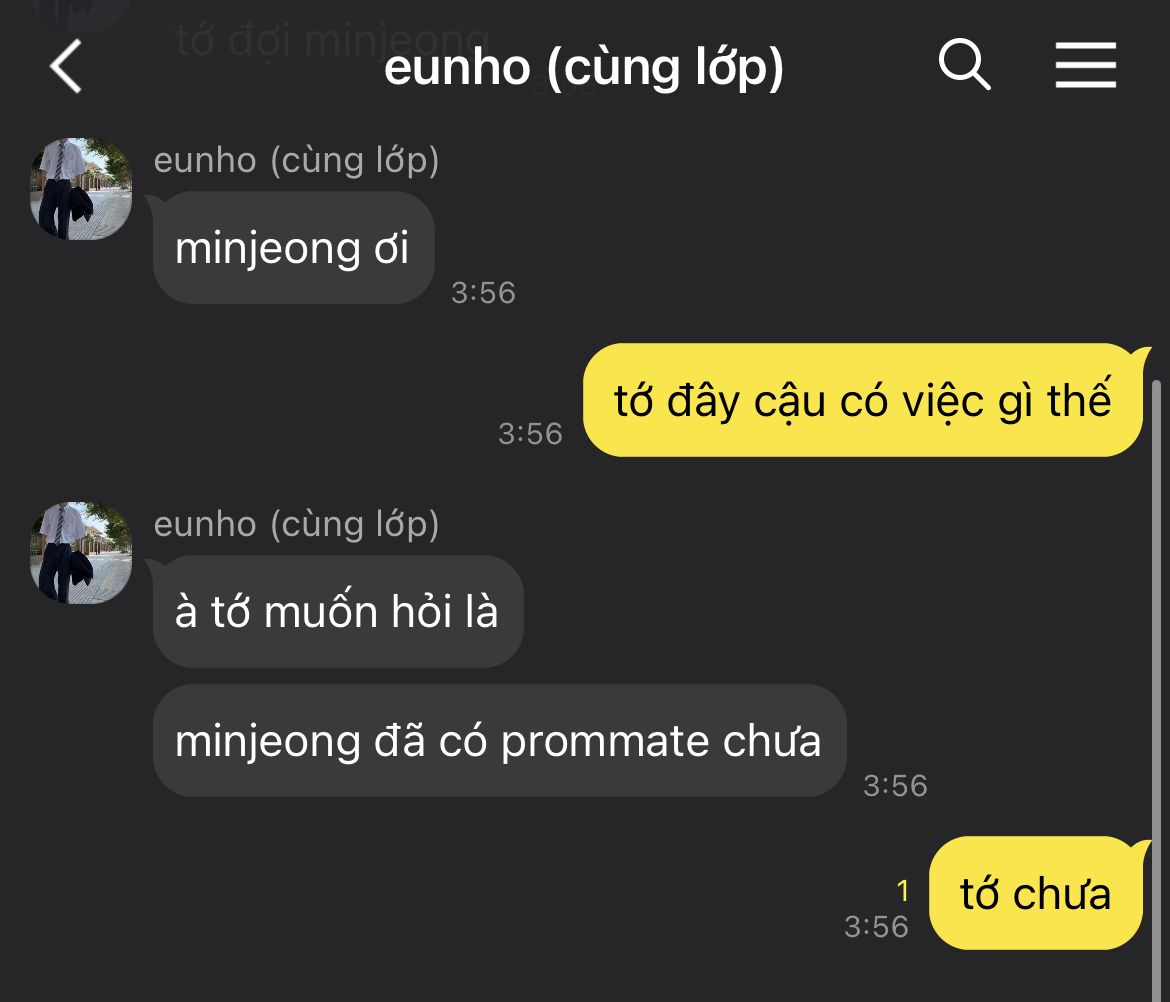This screenshot has width=1170, height=1002.
Task: Tap timestamp next to the prommate message
Action: (x=895, y=786)
